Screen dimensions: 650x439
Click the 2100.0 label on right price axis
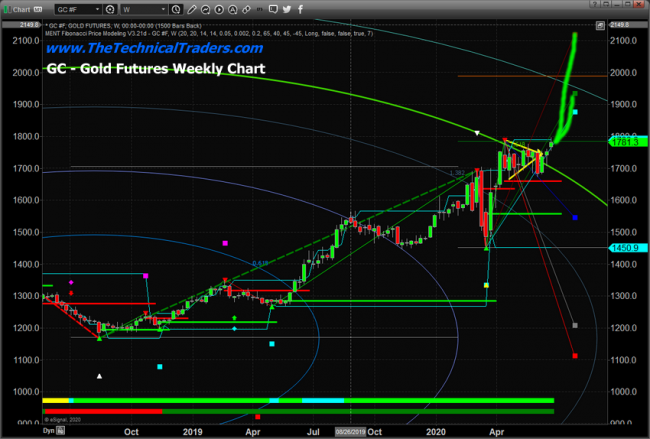623,41
